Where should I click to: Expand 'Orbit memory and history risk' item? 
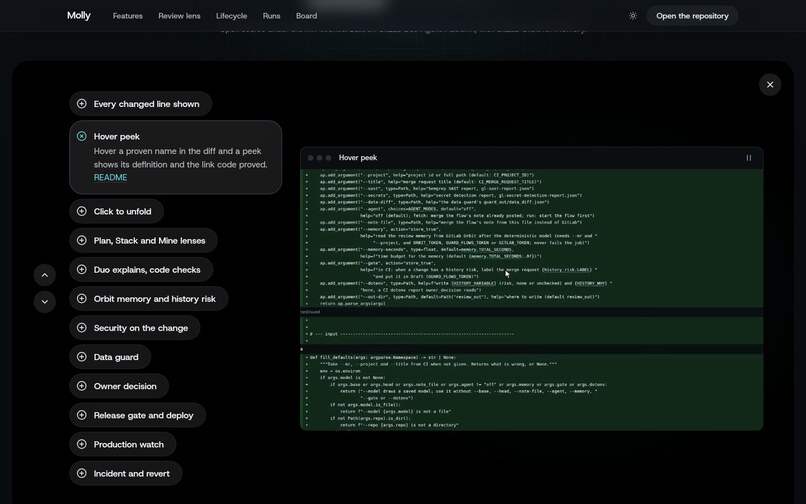pos(149,299)
